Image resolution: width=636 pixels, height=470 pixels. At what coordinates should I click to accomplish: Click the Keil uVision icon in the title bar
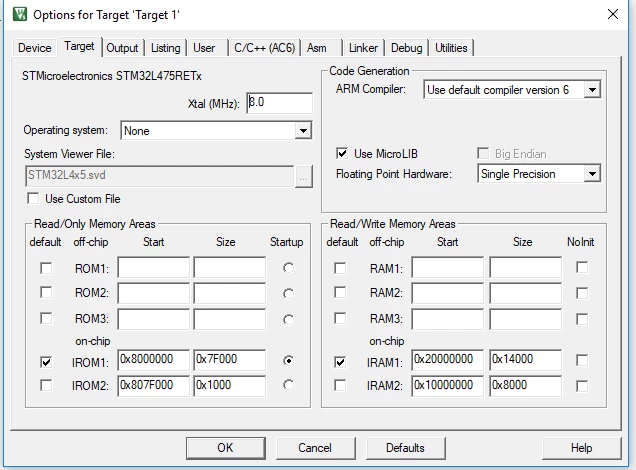click(19, 14)
